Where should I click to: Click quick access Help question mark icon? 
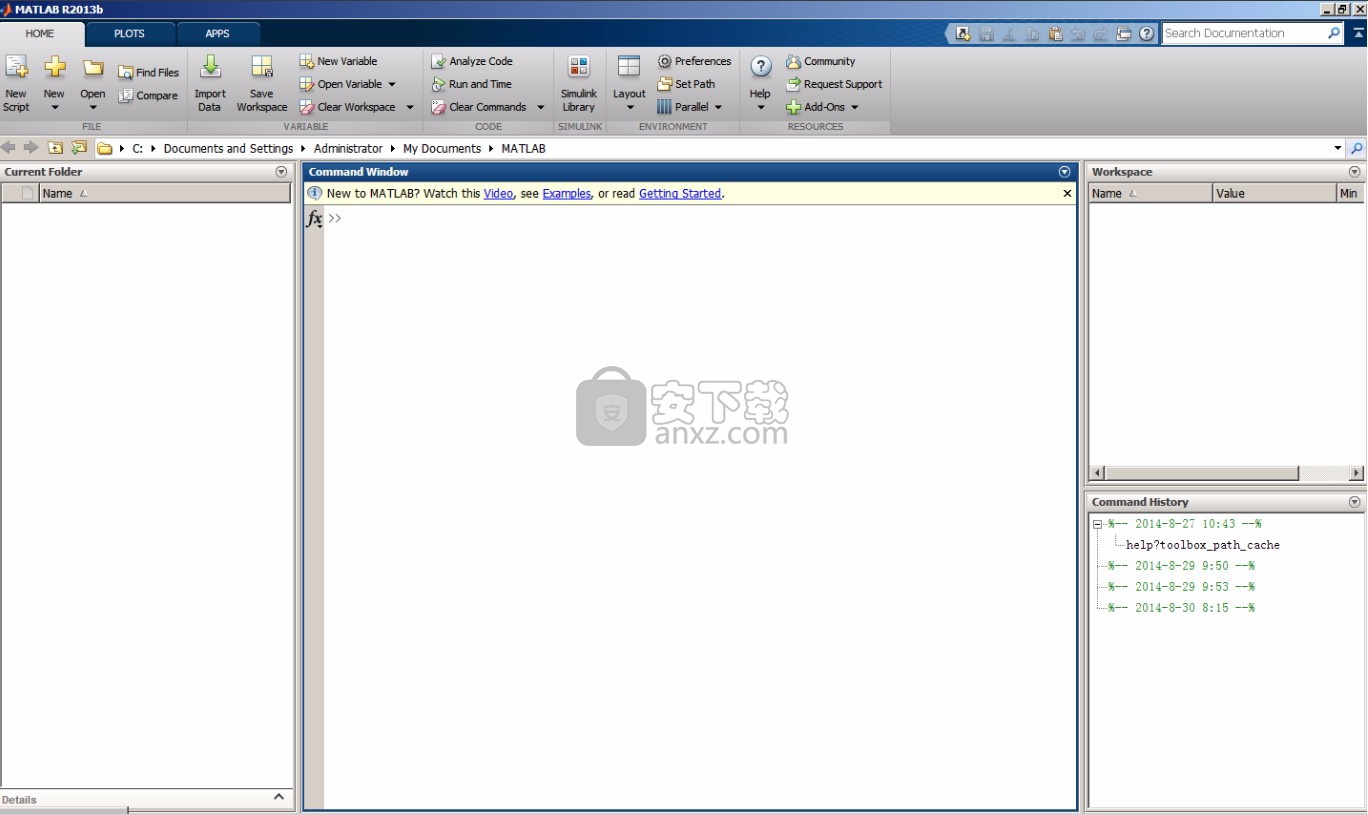[1146, 33]
